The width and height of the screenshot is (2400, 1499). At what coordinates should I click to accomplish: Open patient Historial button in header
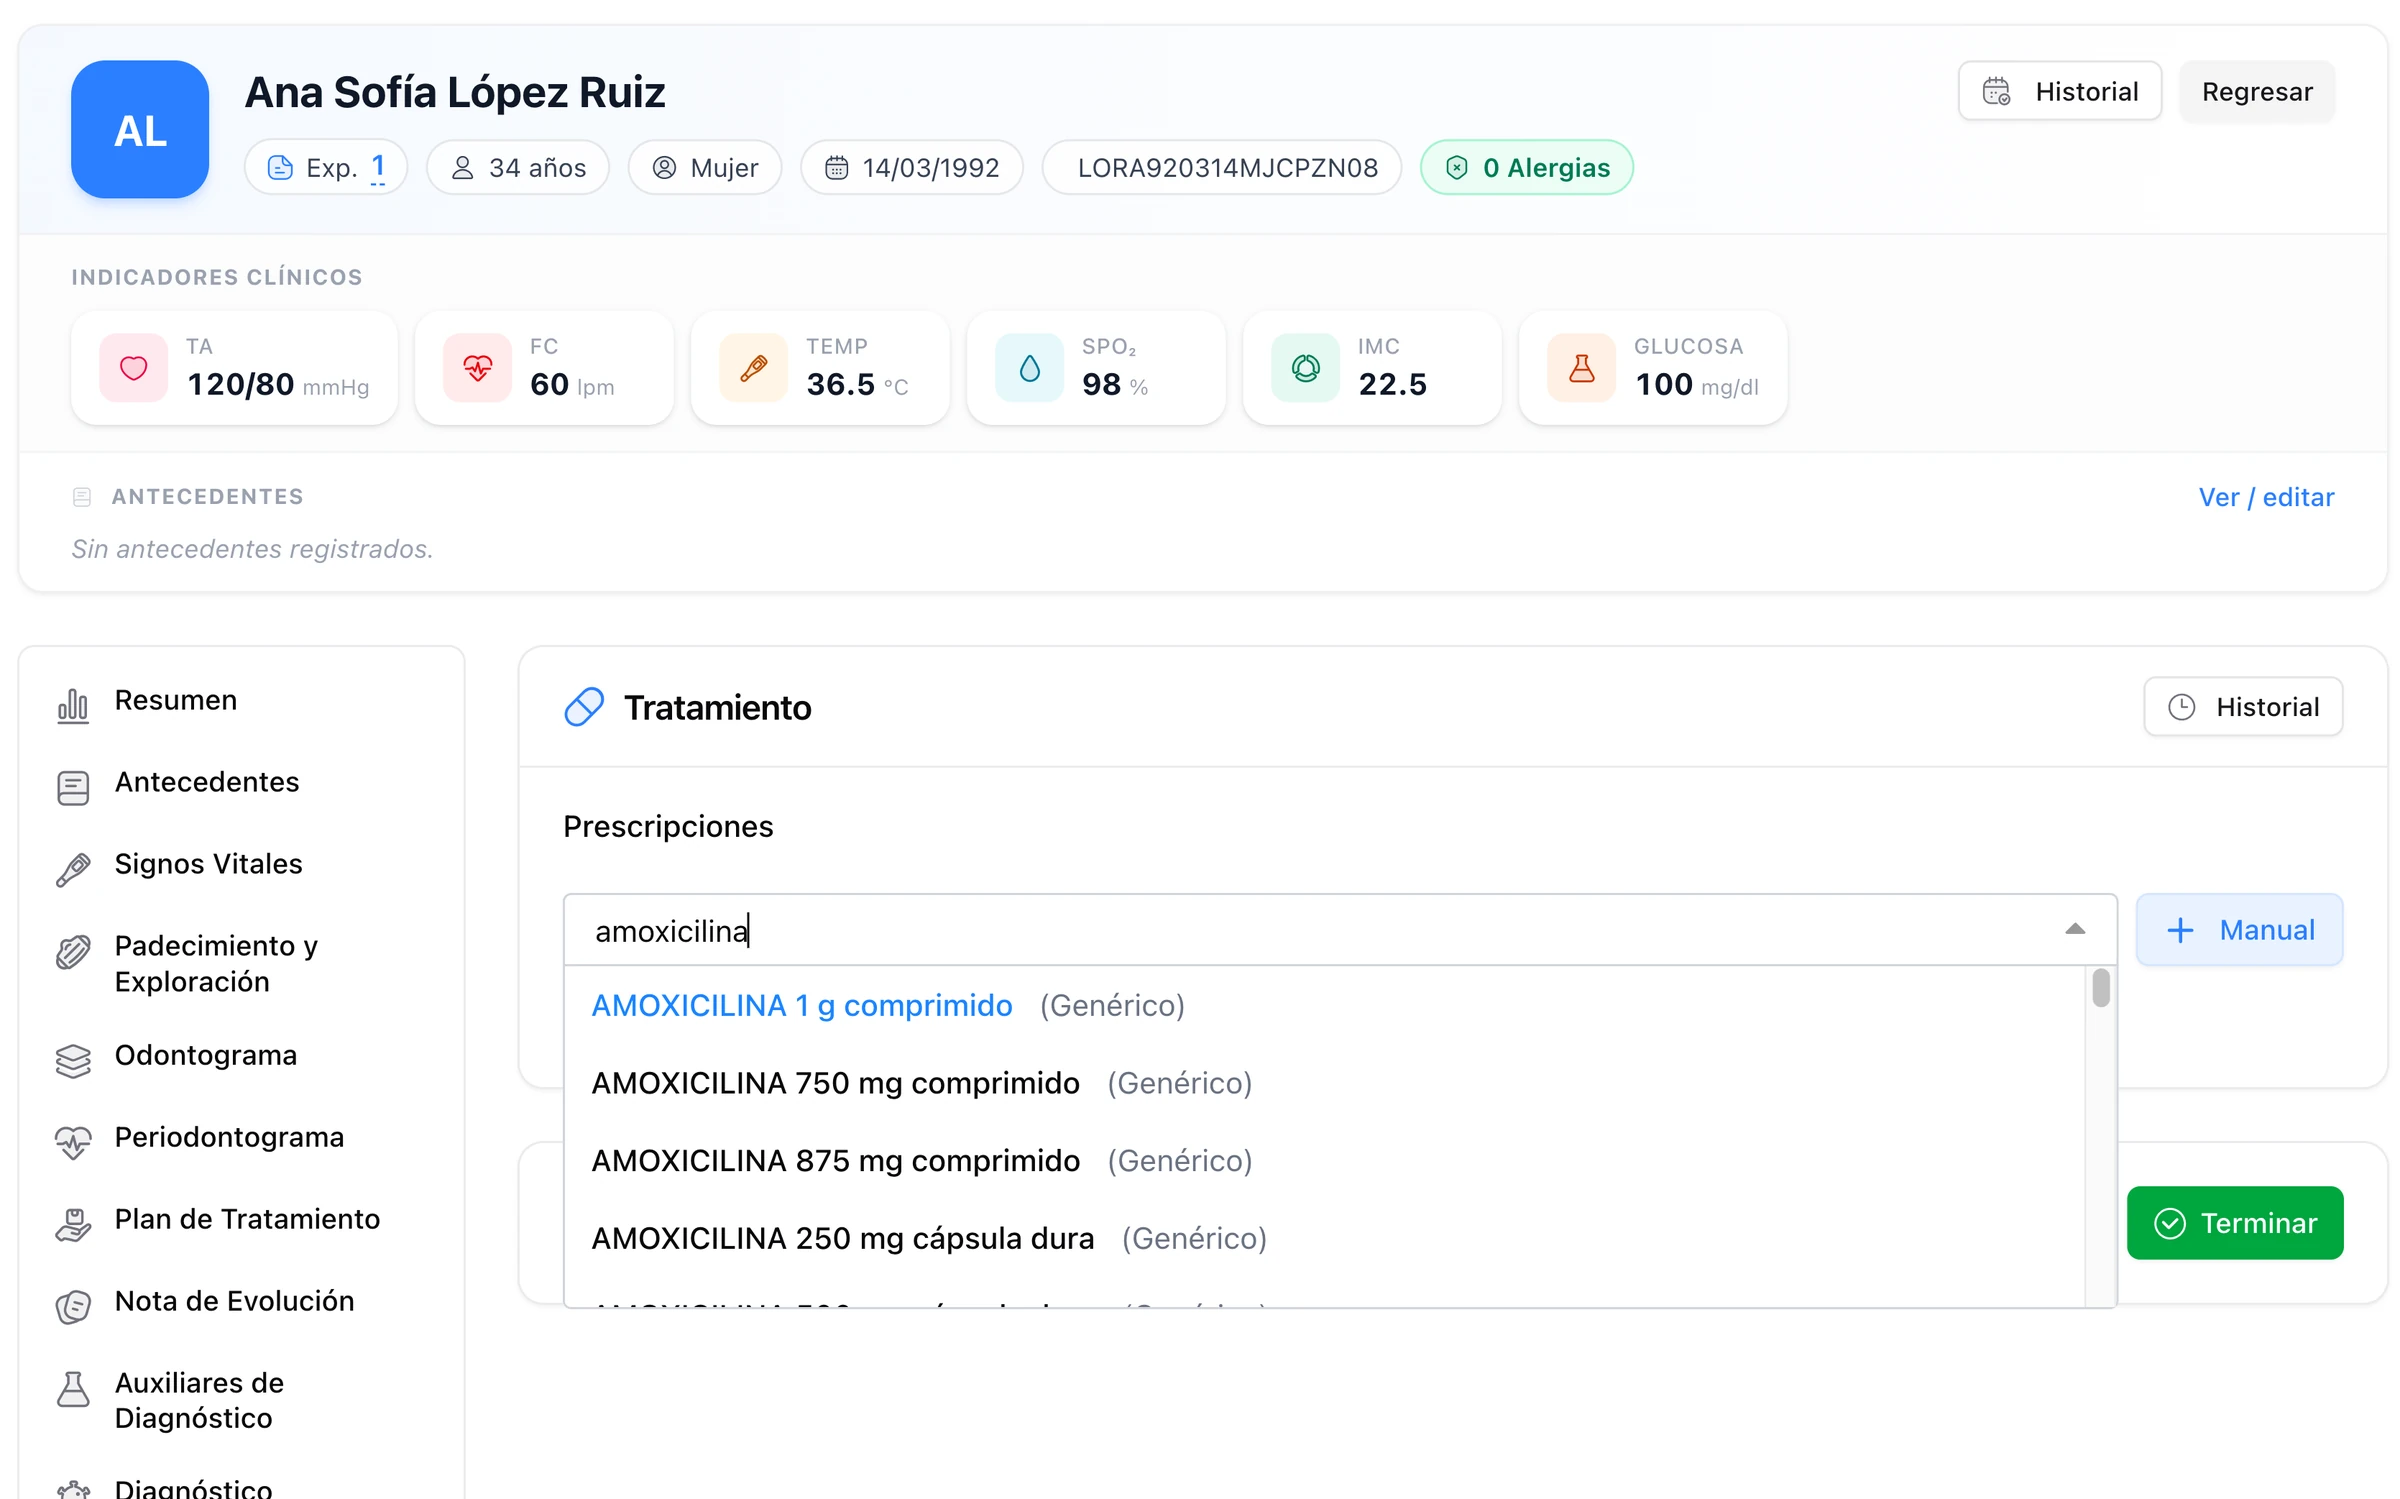click(2059, 91)
